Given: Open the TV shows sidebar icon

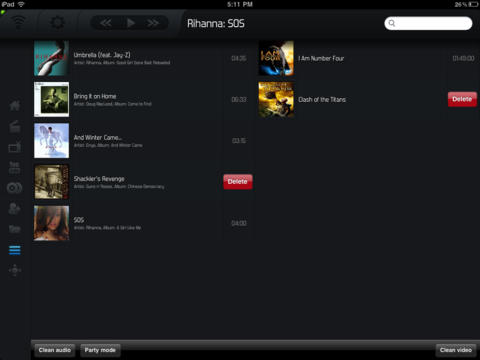Looking at the screenshot, I should (x=15, y=147).
